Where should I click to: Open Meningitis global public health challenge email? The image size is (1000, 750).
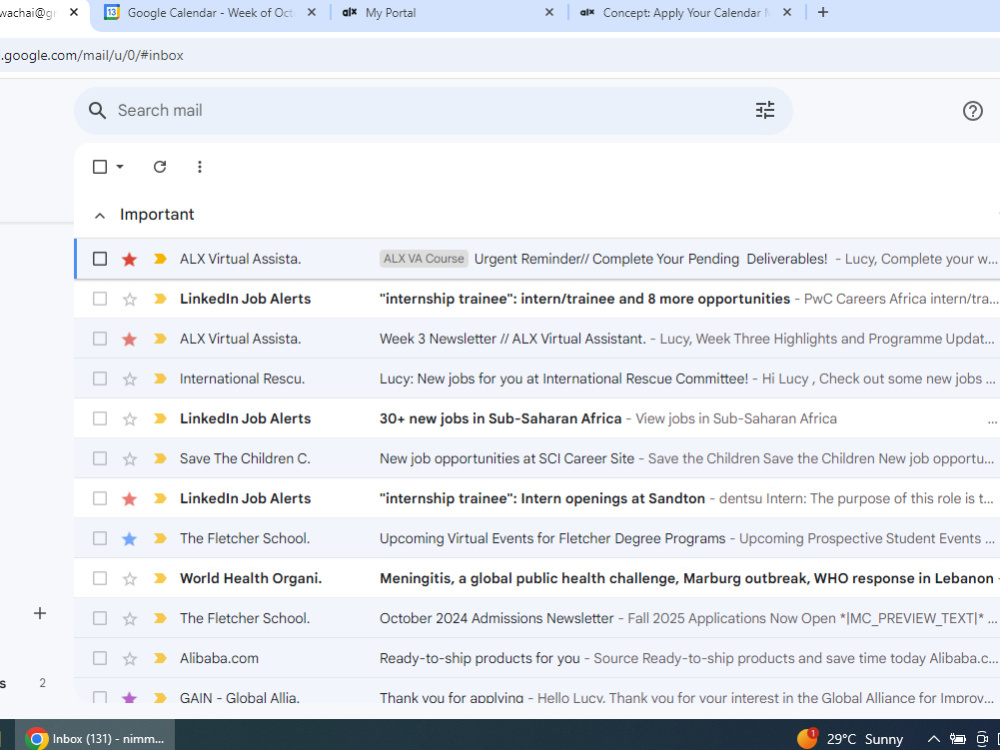pyautogui.click(x=537, y=578)
